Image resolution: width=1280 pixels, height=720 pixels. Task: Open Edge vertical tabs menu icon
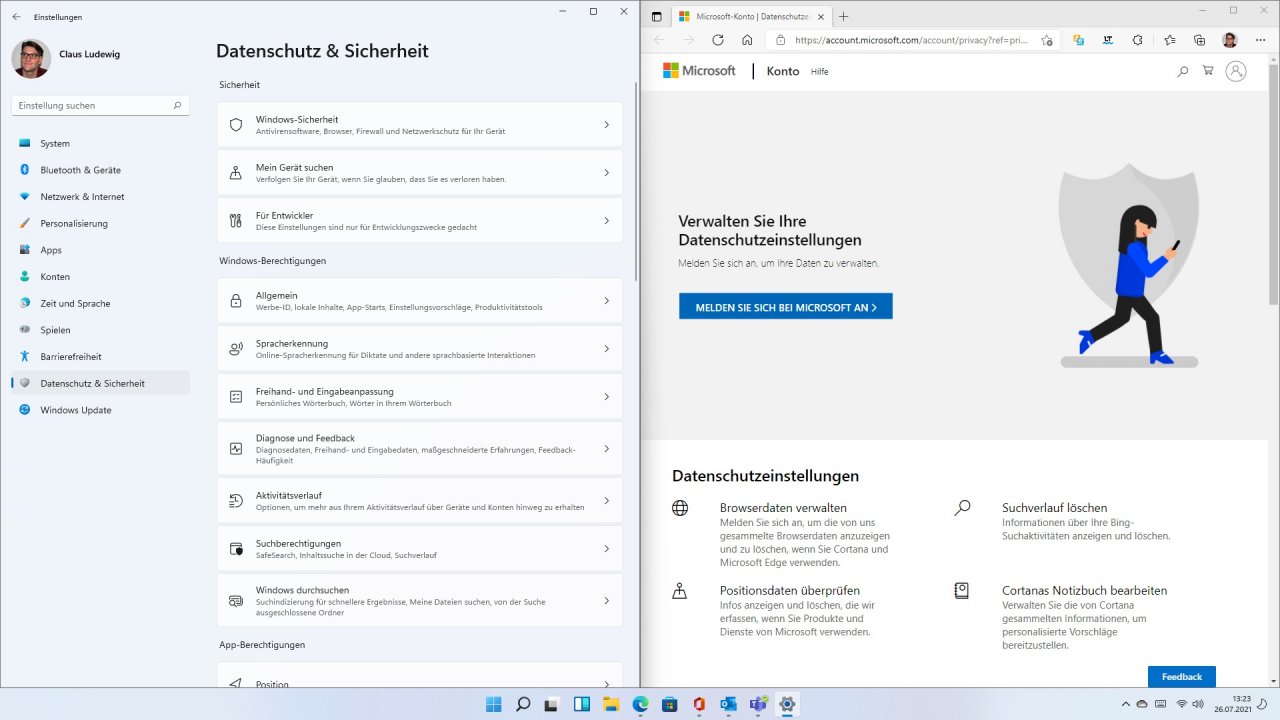click(656, 16)
